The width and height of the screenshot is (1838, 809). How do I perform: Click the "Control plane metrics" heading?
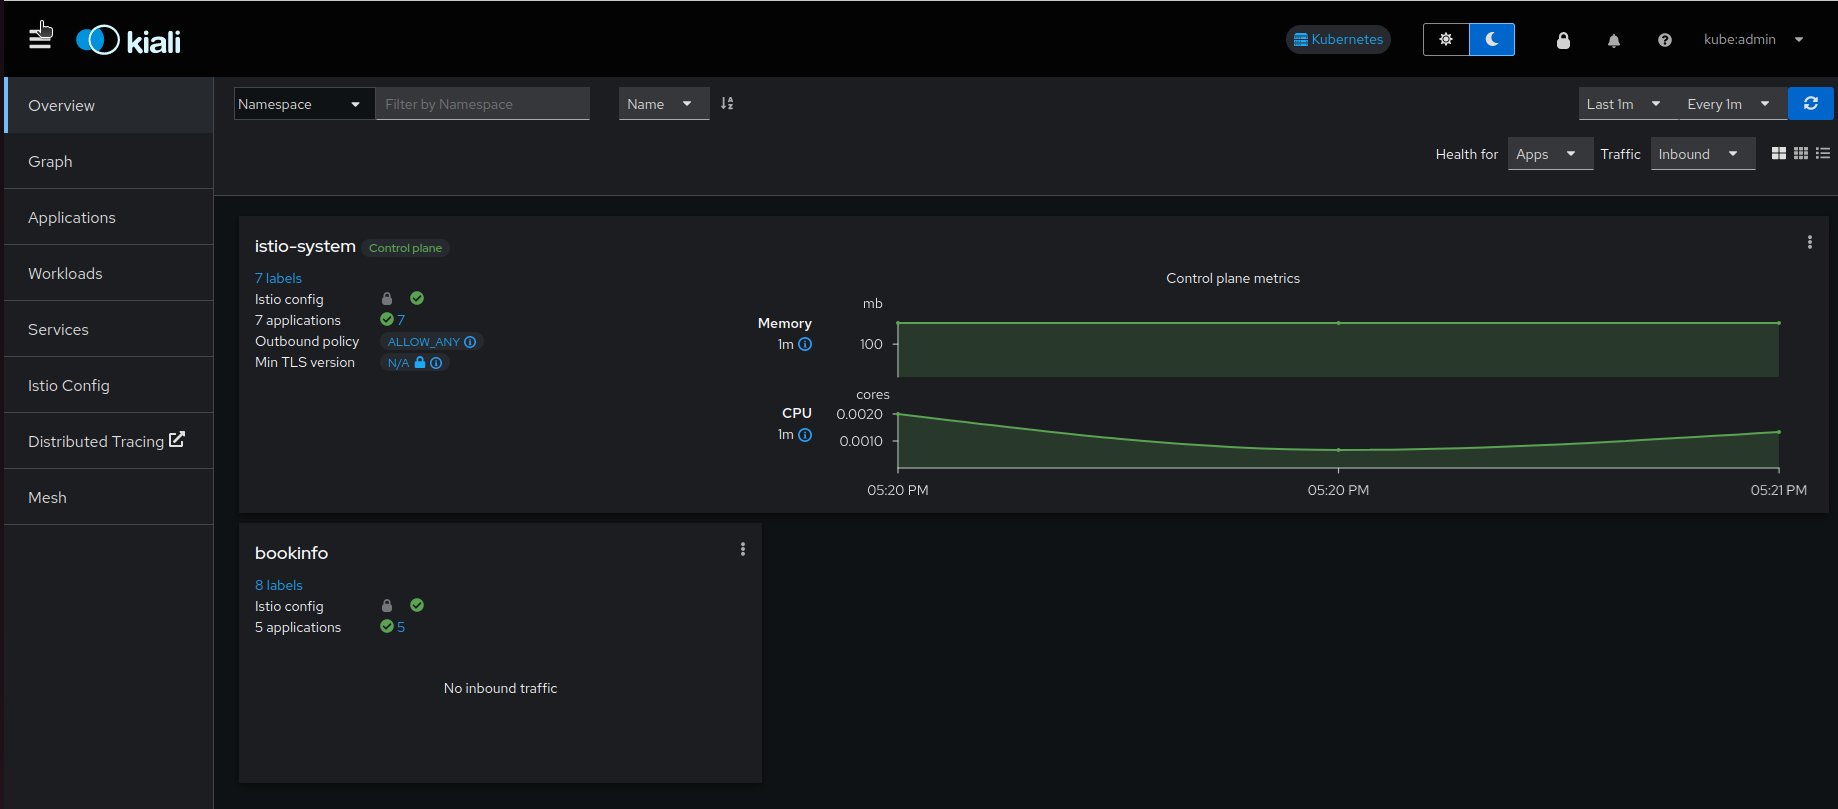pyautogui.click(x=1233, y=278)
